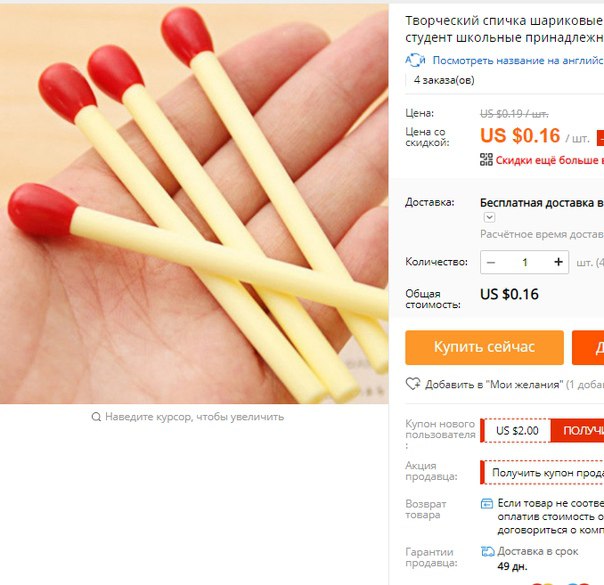
Task: Click the US $2.00 new user coupon
Action: tap(517, 431)
